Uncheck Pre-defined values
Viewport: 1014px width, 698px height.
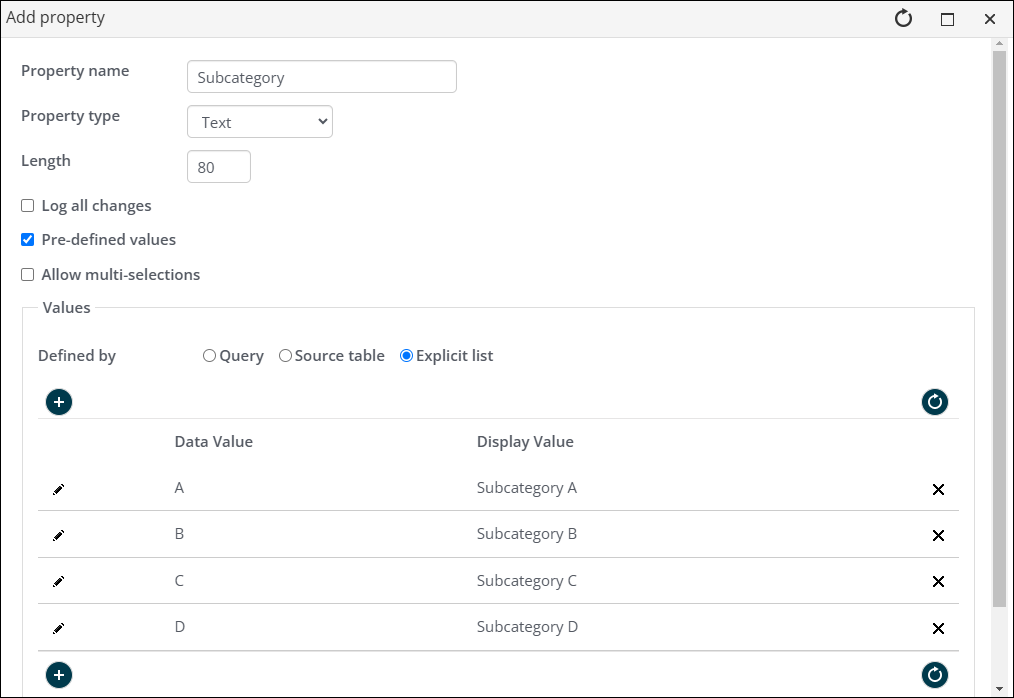(x=28, y=240)
